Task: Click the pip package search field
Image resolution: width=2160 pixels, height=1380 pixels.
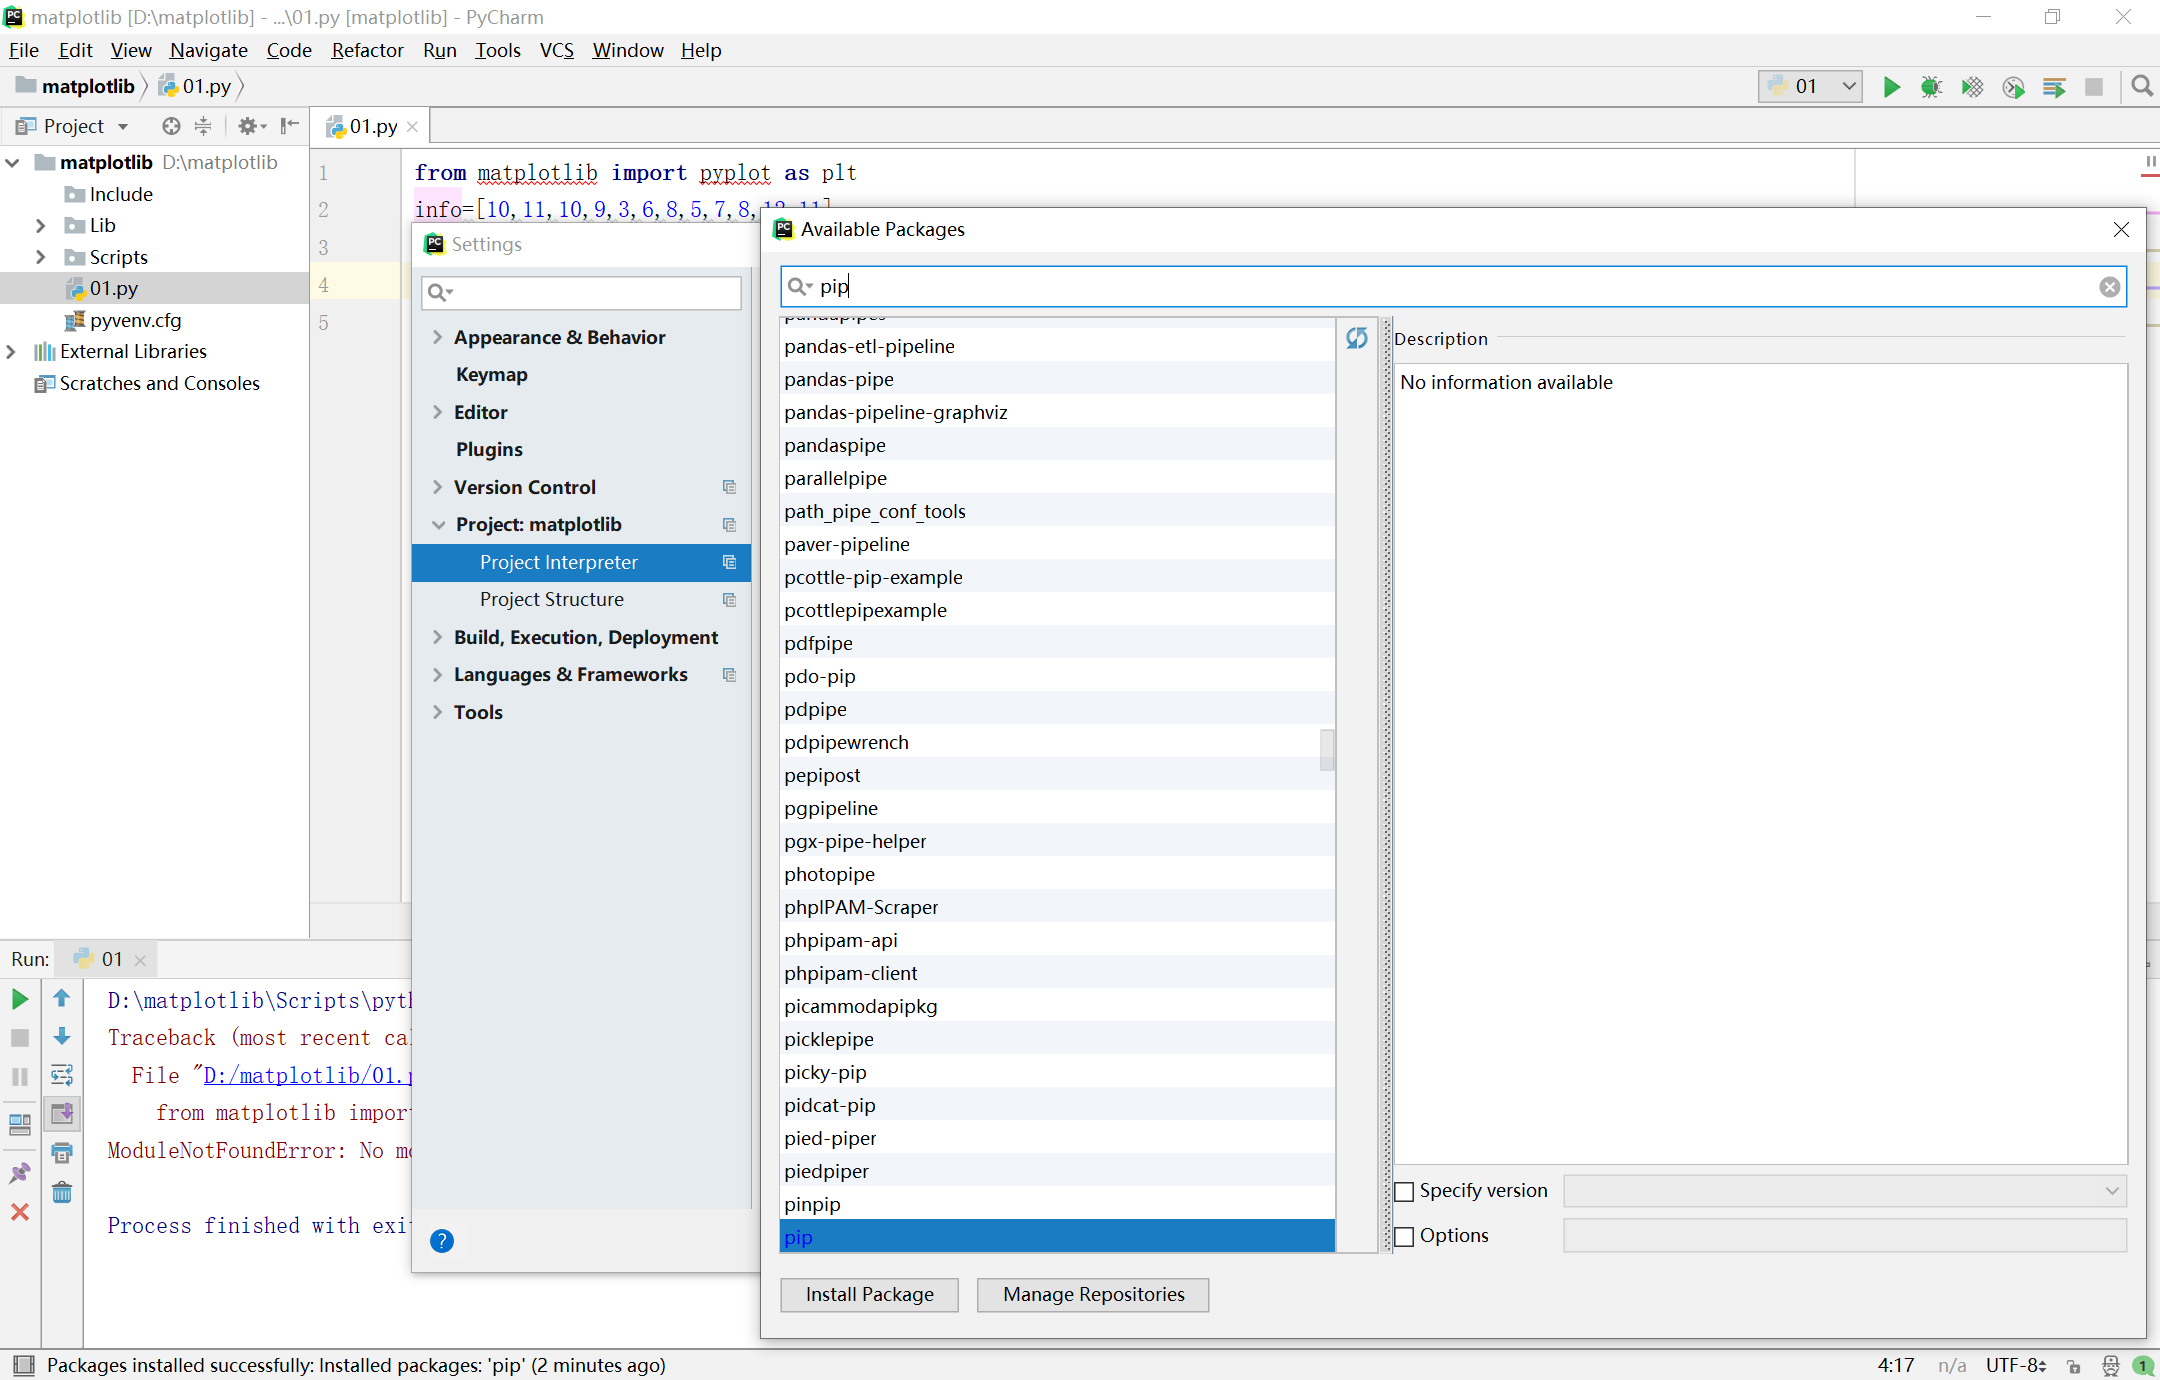Action: (1453, 287)
